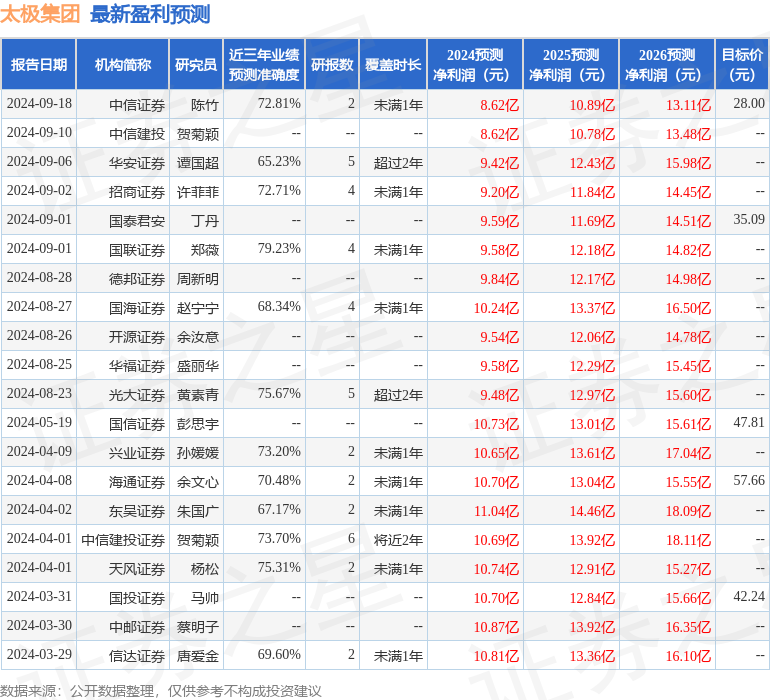Click 中邮证券 institution name
770x700 pixels.
click(x=137, y=627)
